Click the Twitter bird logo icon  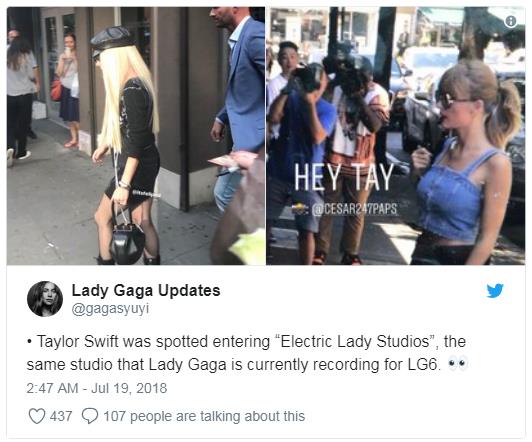tap(495, 291)
